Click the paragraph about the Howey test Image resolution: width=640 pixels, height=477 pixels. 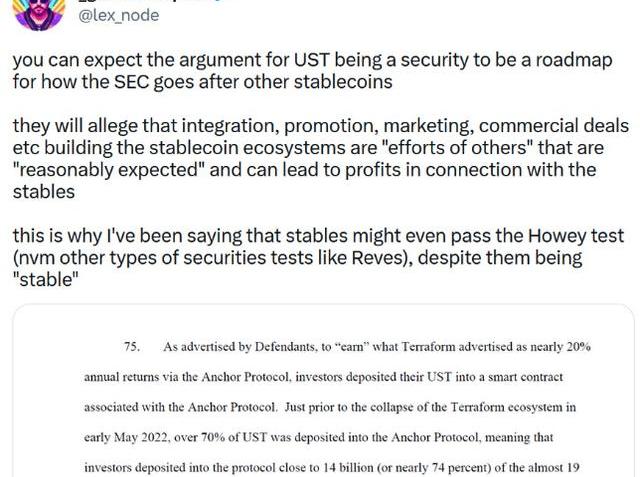pyautogui.click(x=318, y=257)
